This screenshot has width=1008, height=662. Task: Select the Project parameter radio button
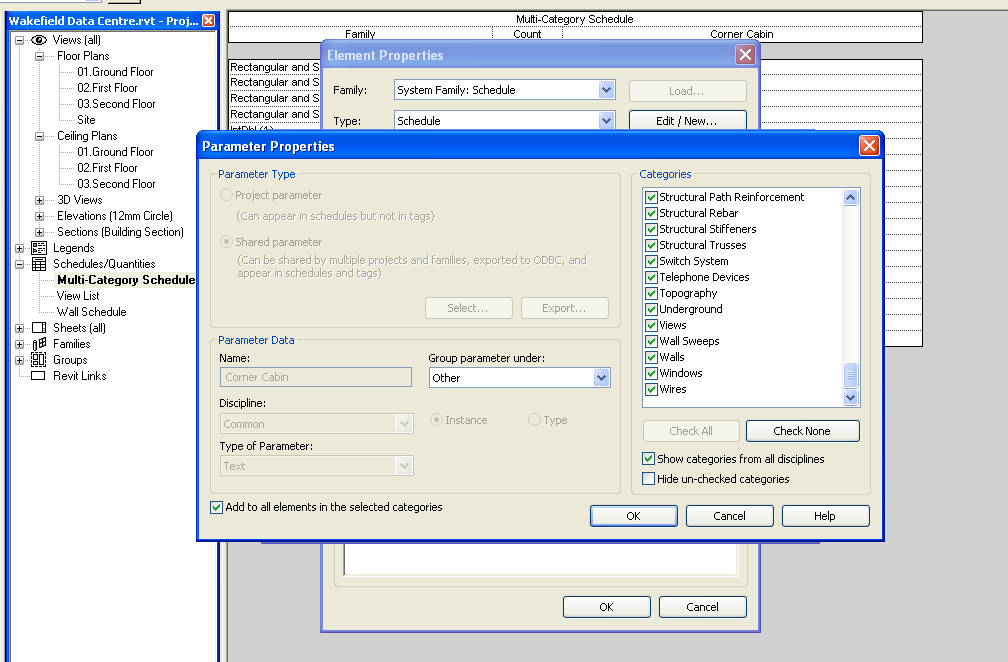click(226, 195)
